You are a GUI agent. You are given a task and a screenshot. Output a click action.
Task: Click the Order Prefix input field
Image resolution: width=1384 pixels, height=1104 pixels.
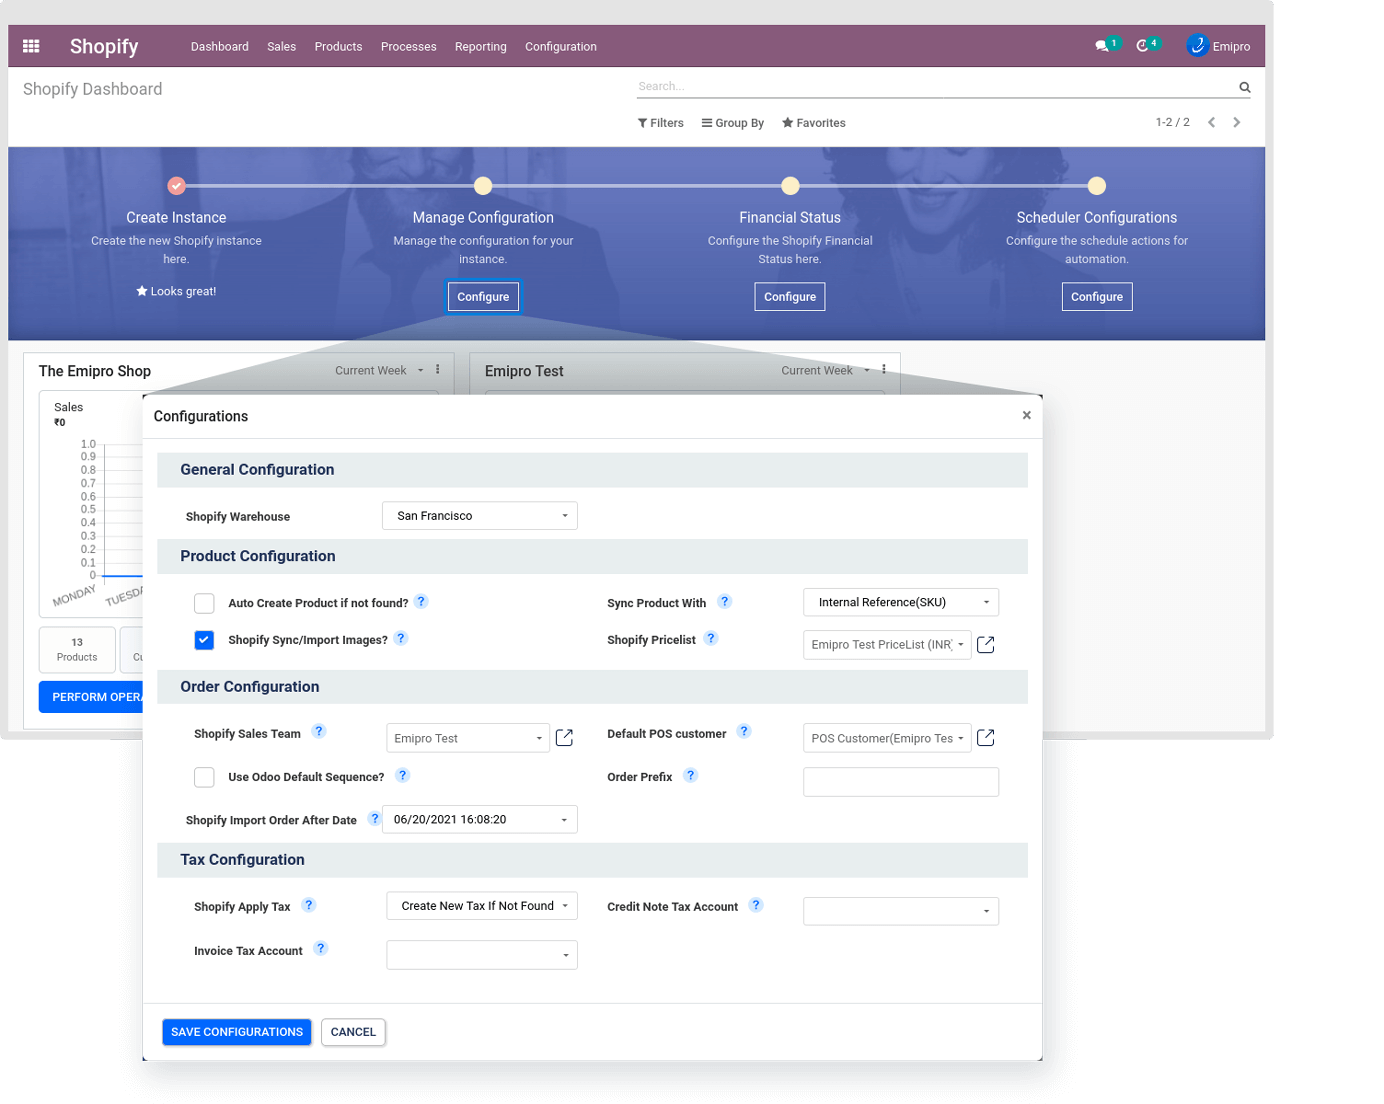tap(900, 782)
